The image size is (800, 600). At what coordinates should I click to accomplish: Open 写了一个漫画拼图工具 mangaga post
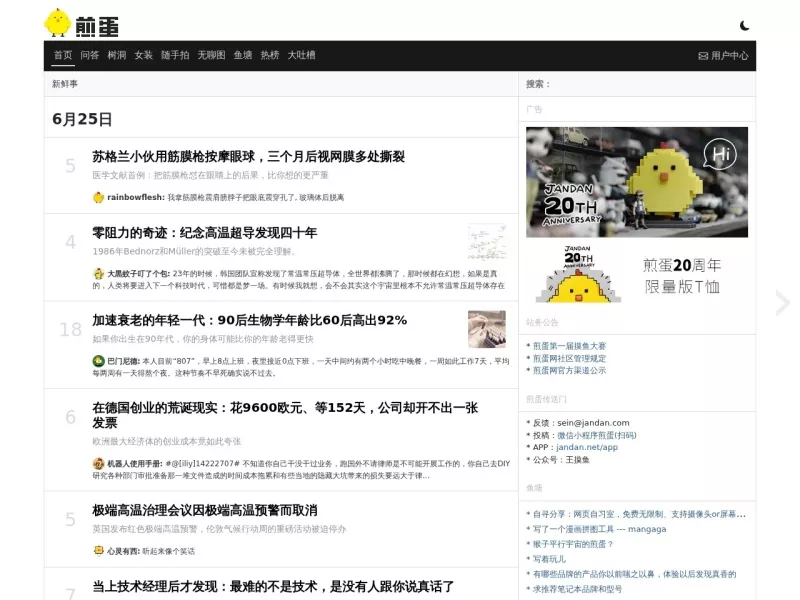pos(599,529)
